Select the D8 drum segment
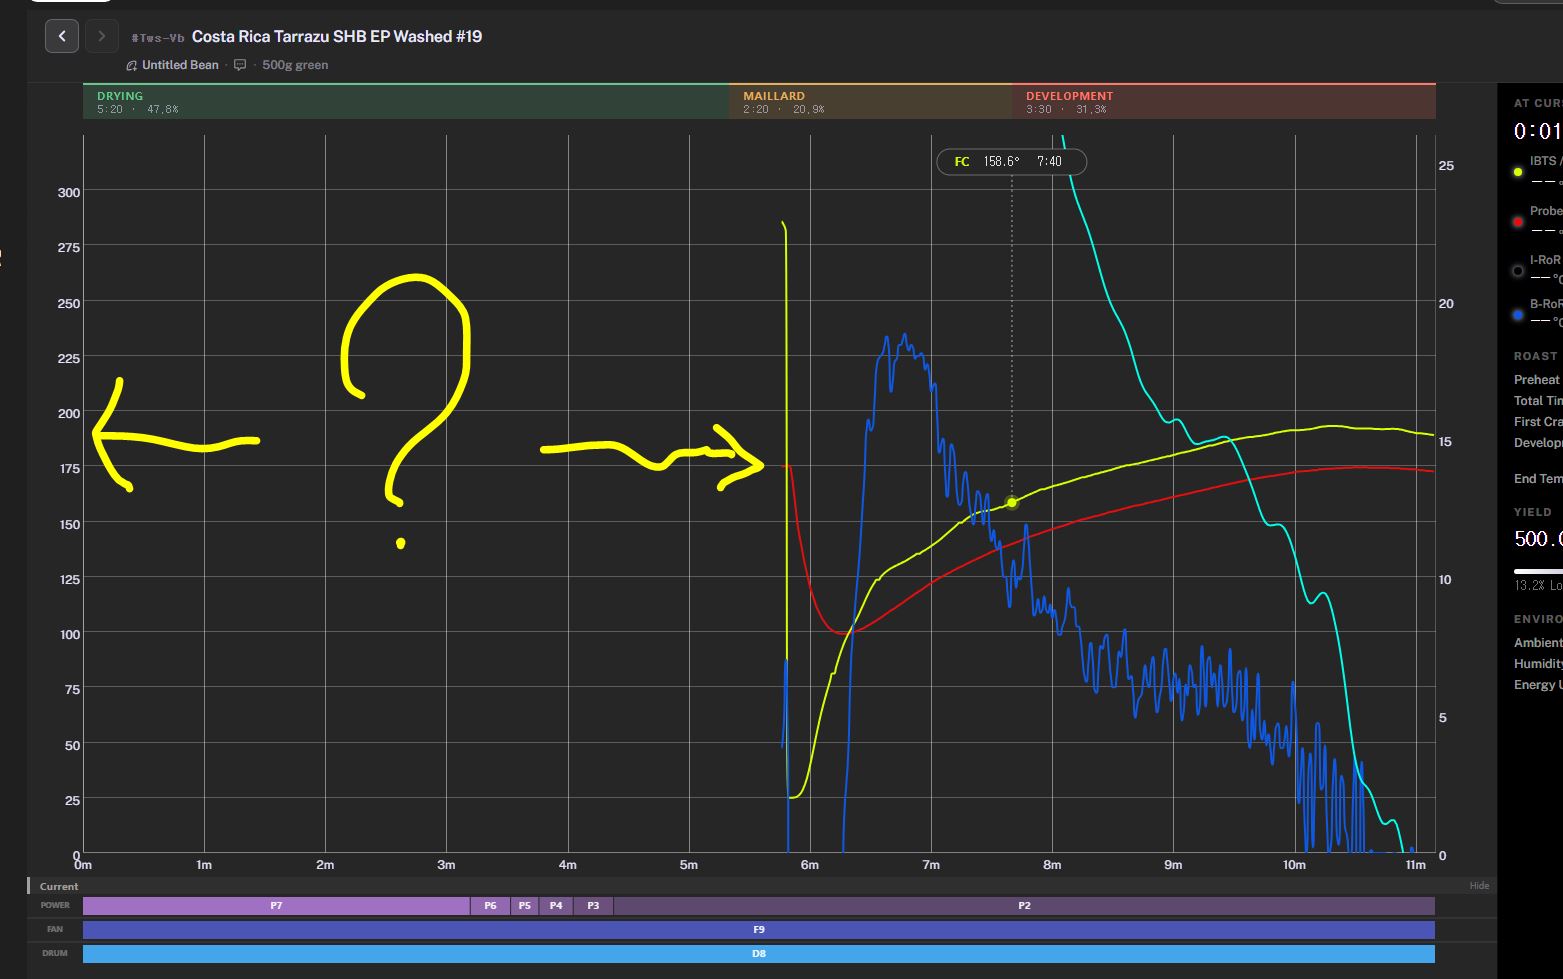This screenshot has width=1563, height=979. point(759,954)
